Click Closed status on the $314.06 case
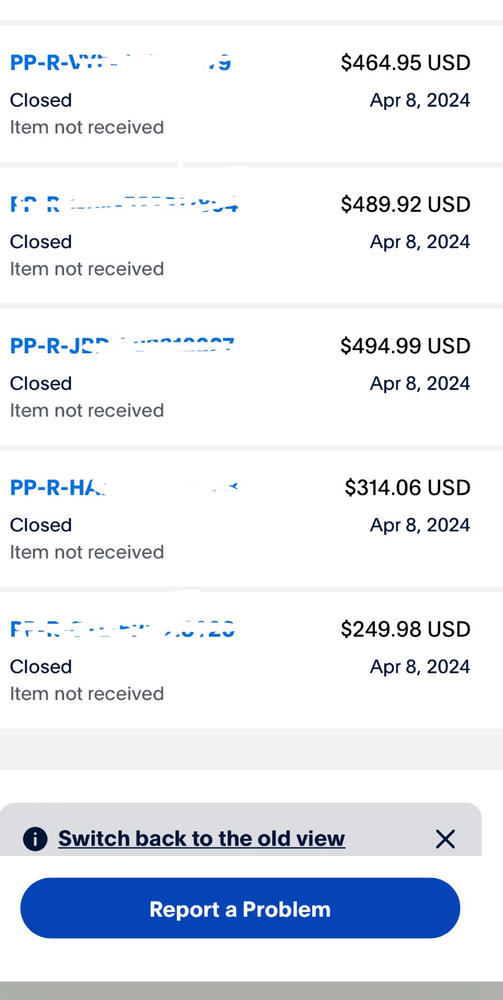The height and width of the screenshot is (1000, 503). pyautogui.click(x=41, y=525)
